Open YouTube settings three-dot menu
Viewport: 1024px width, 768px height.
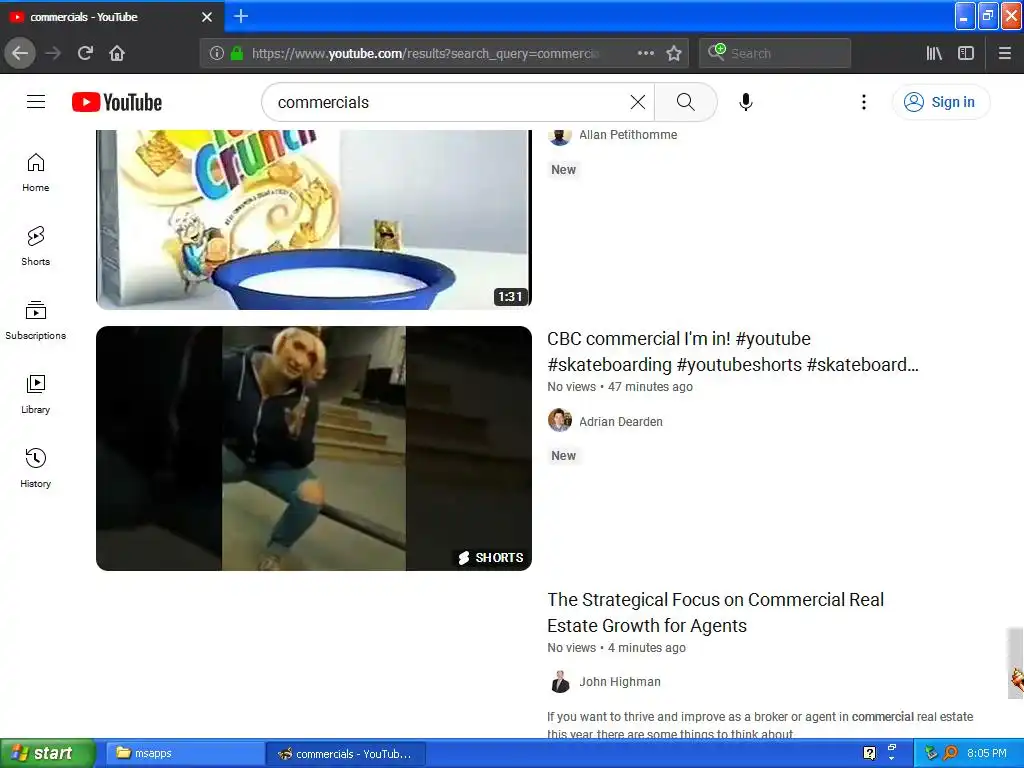click(863, 102)
